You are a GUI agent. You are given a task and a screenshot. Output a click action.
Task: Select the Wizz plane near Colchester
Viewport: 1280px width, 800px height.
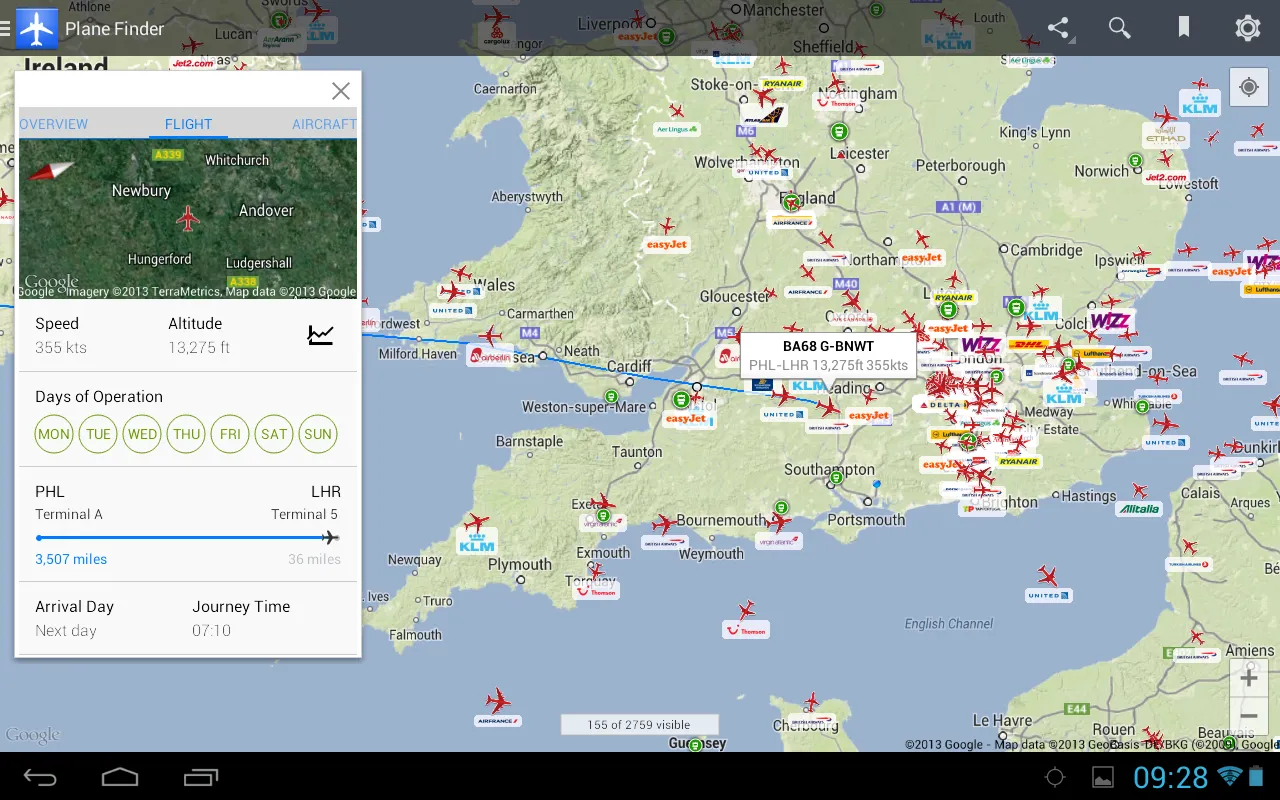pyautogui.click(x=1109, y=322)
